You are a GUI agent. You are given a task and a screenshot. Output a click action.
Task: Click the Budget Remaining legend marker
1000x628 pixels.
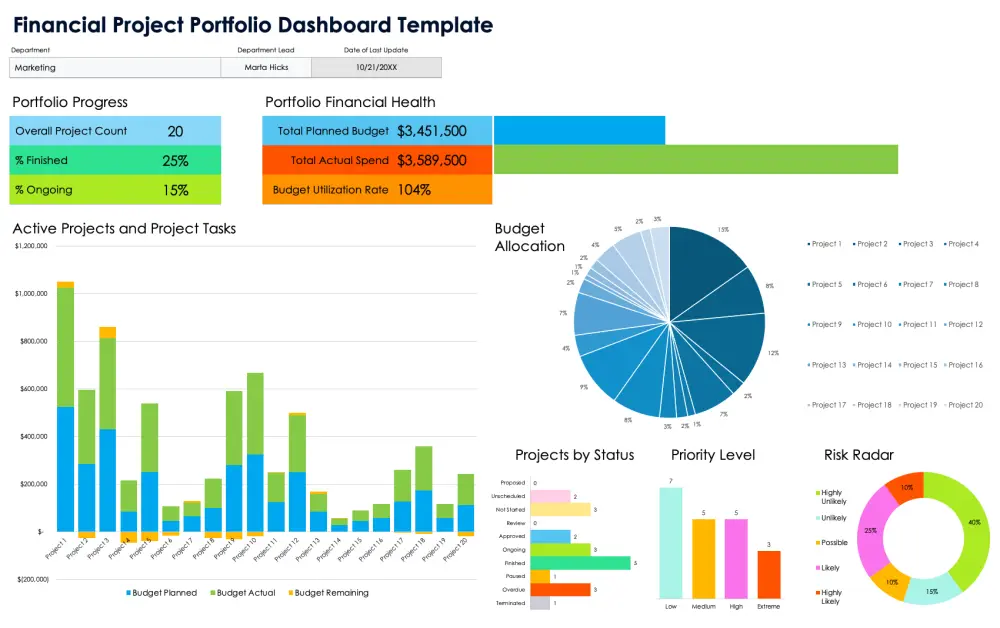pyautogui.click(x=291, y=592)
